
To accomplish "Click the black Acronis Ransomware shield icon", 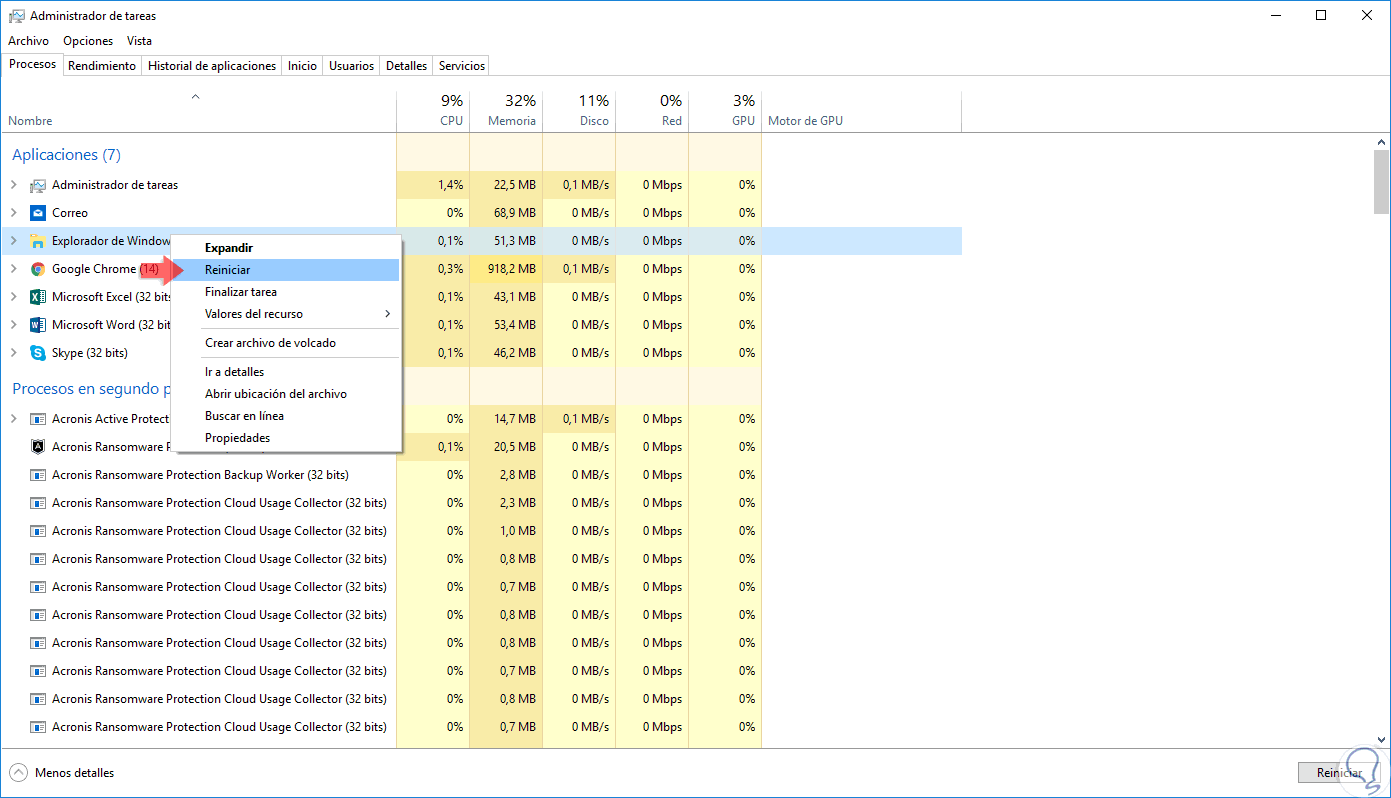I will pos(38,447).
